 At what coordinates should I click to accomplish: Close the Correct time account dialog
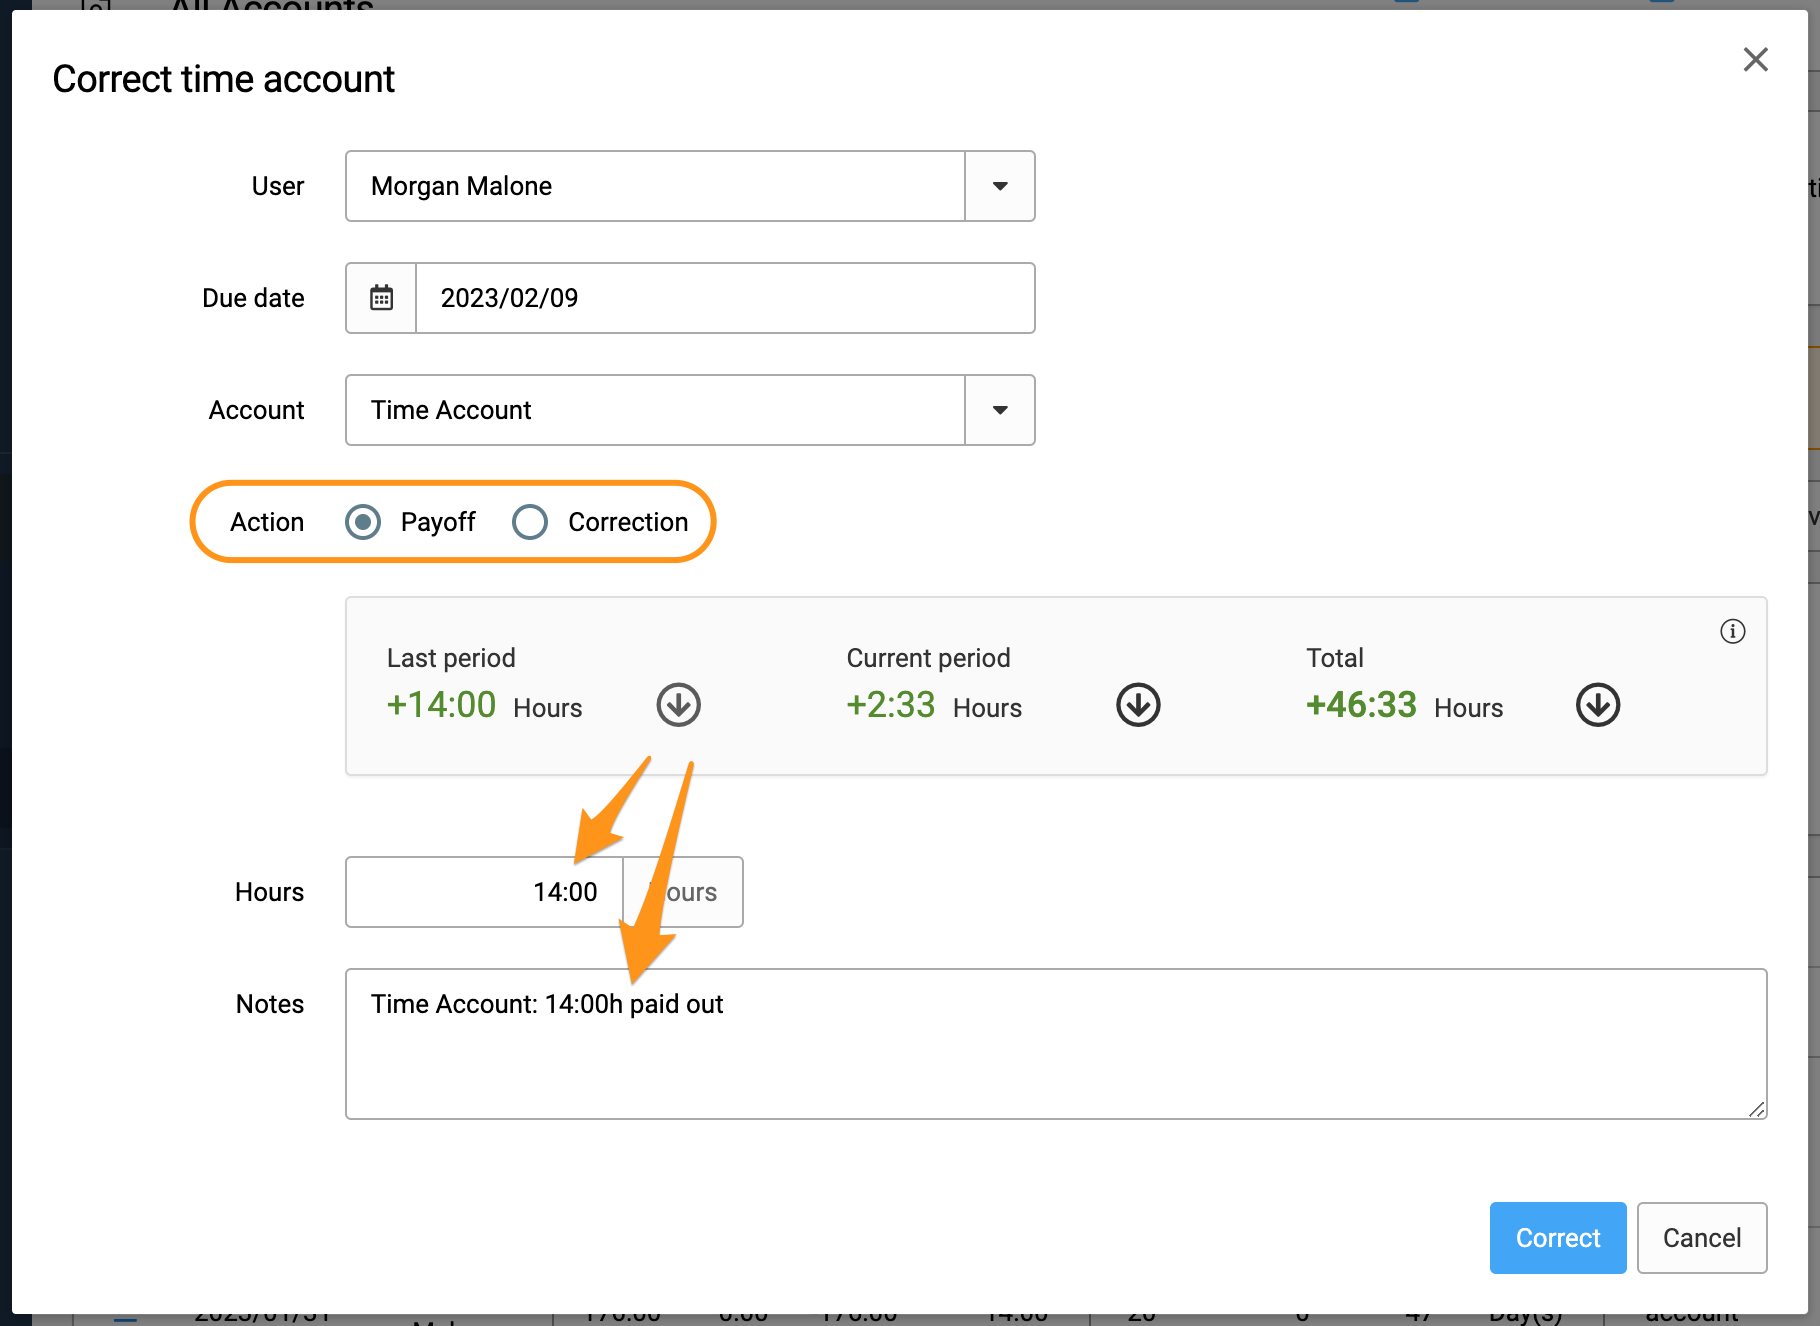(x=1755, y=60)
